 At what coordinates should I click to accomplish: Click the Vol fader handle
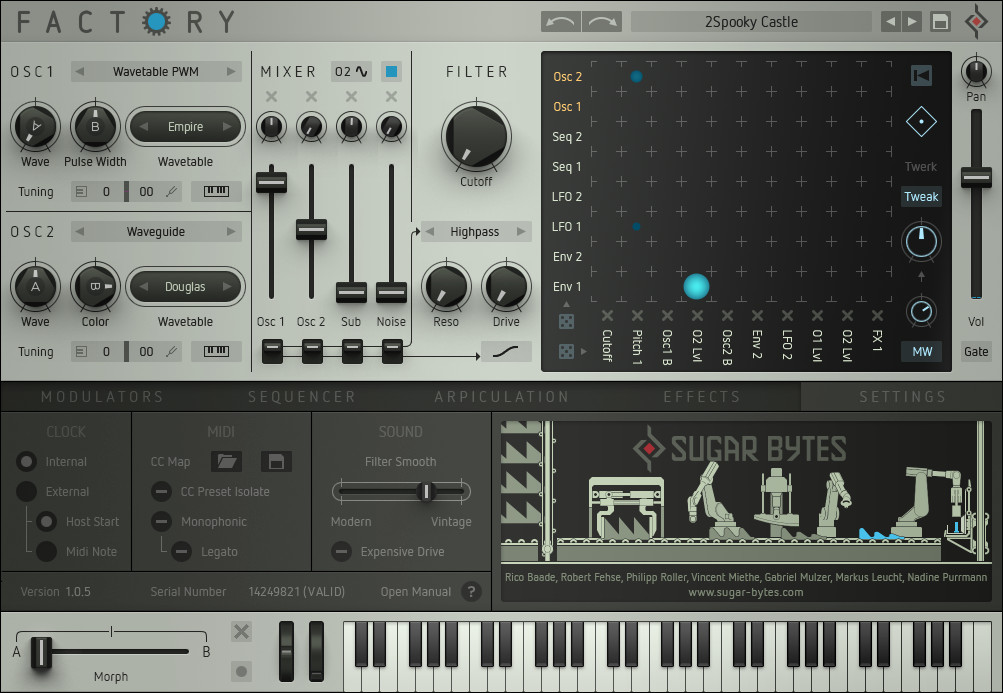pos(976,177)
